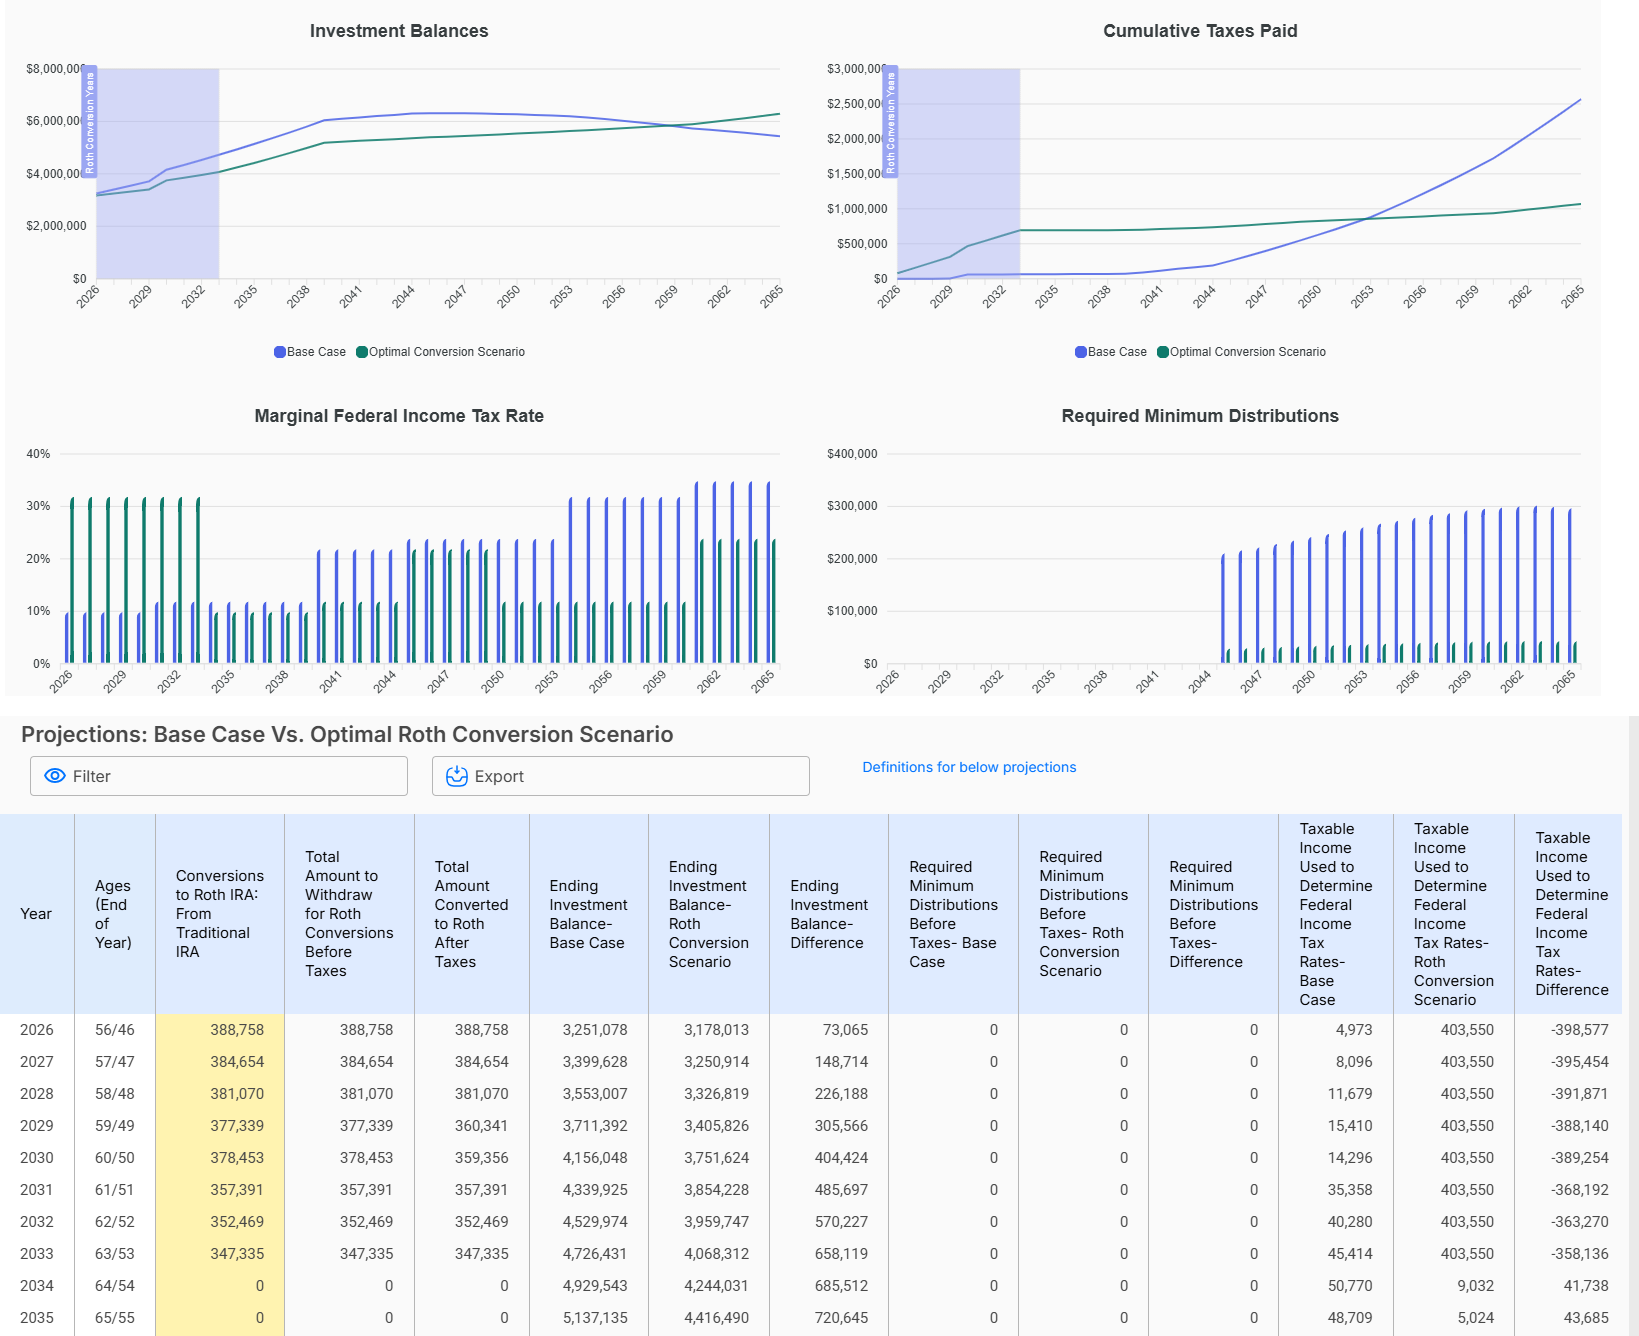Click Ages (End of Year) column header

113,914
